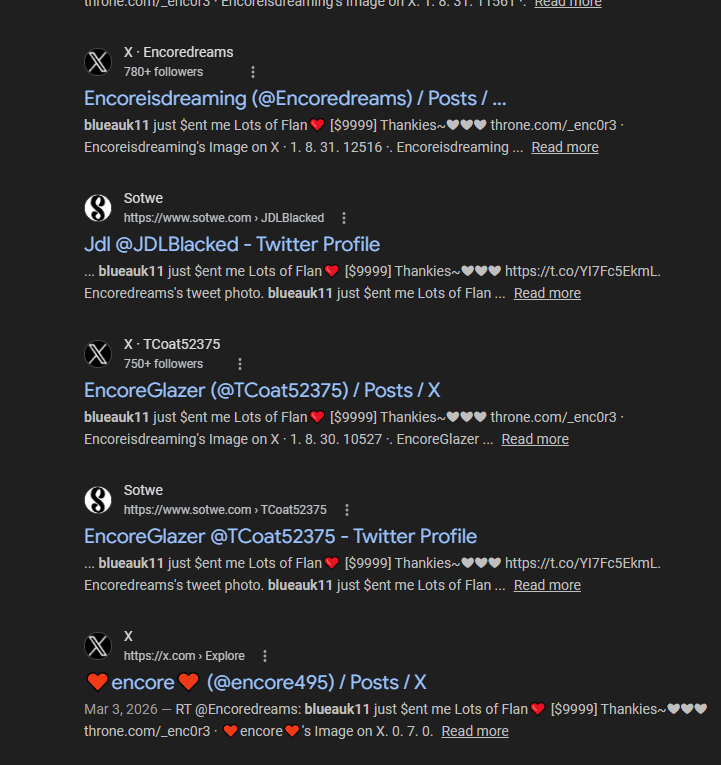
Task: Click sotwe.com › JDLBlacked URL breadcrumb
Action: tap(224, 218)
